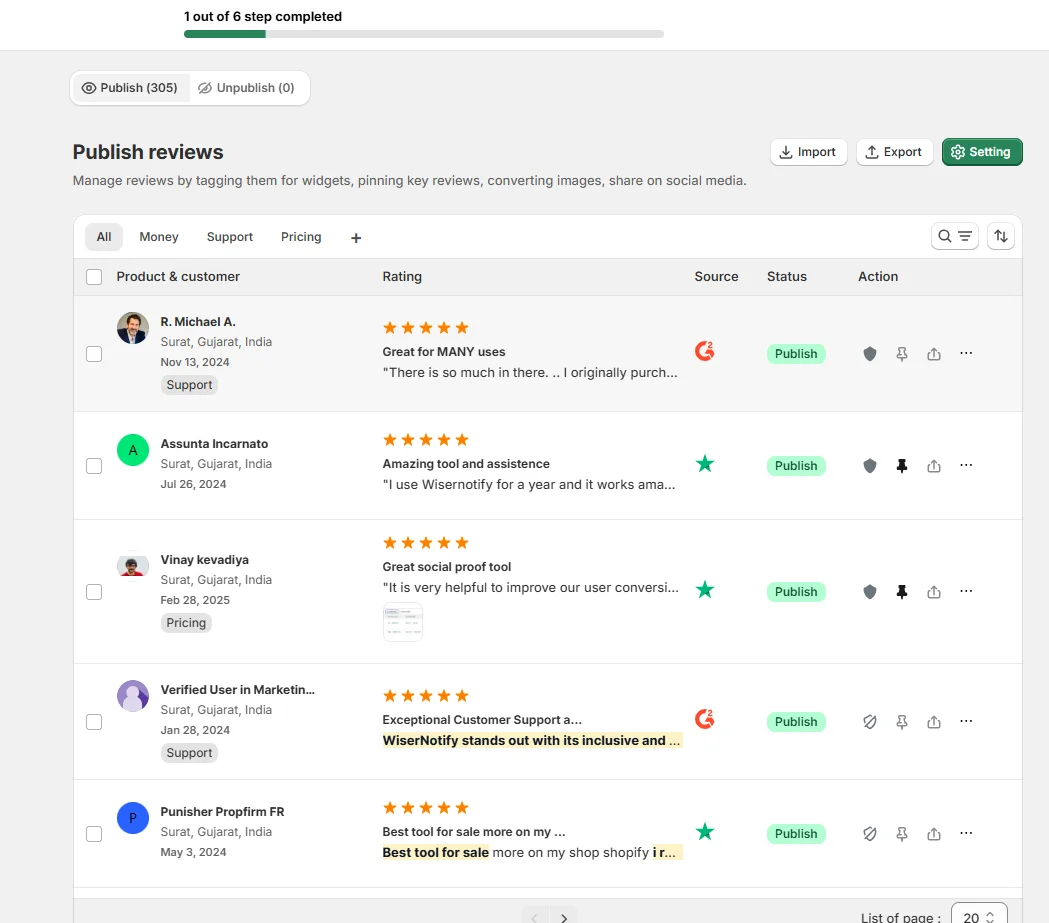The width and height of the screenshot is (1049, 923).
Task: Tick the checkbox for Vinay kevadiya
Action: click(x=94, y=592)
